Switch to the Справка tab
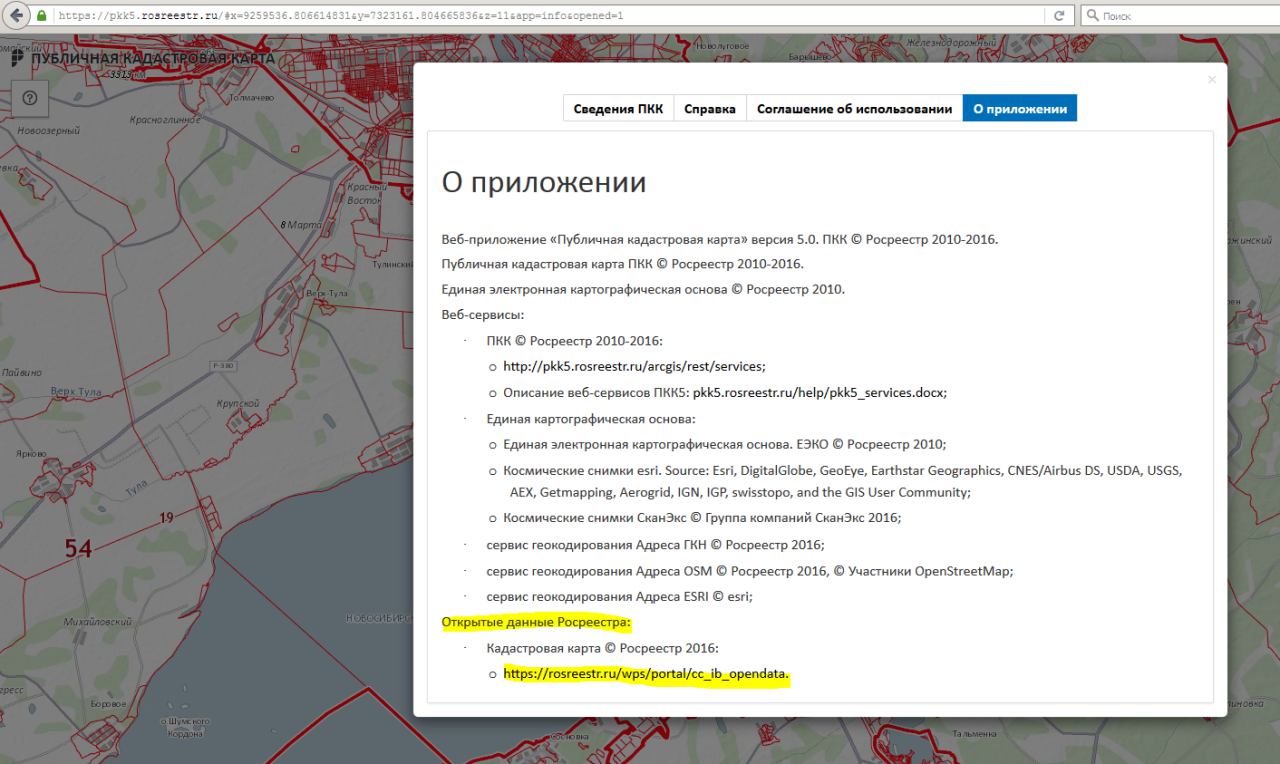The width and height of the screenshot is (1280, 764). point(710,109)
